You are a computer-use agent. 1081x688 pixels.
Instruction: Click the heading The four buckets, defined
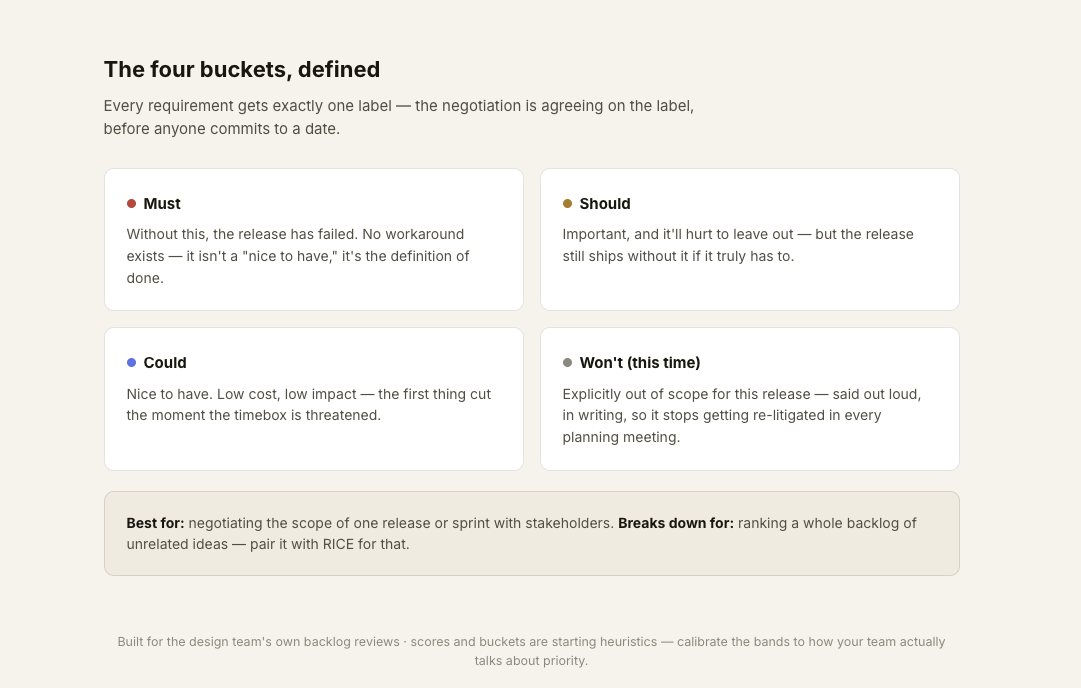click(242, 70)
